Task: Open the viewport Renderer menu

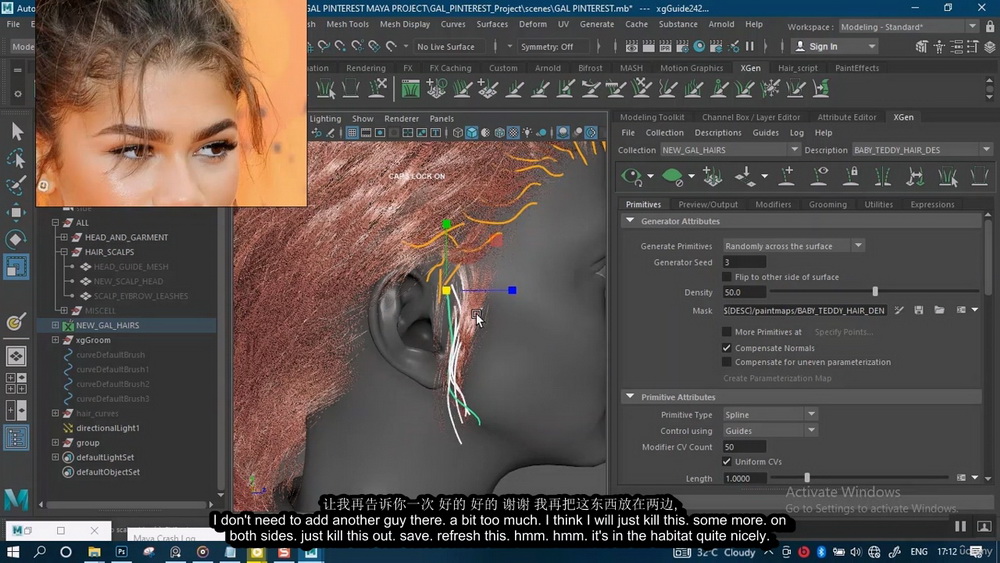Action: [x=401, y=119]
